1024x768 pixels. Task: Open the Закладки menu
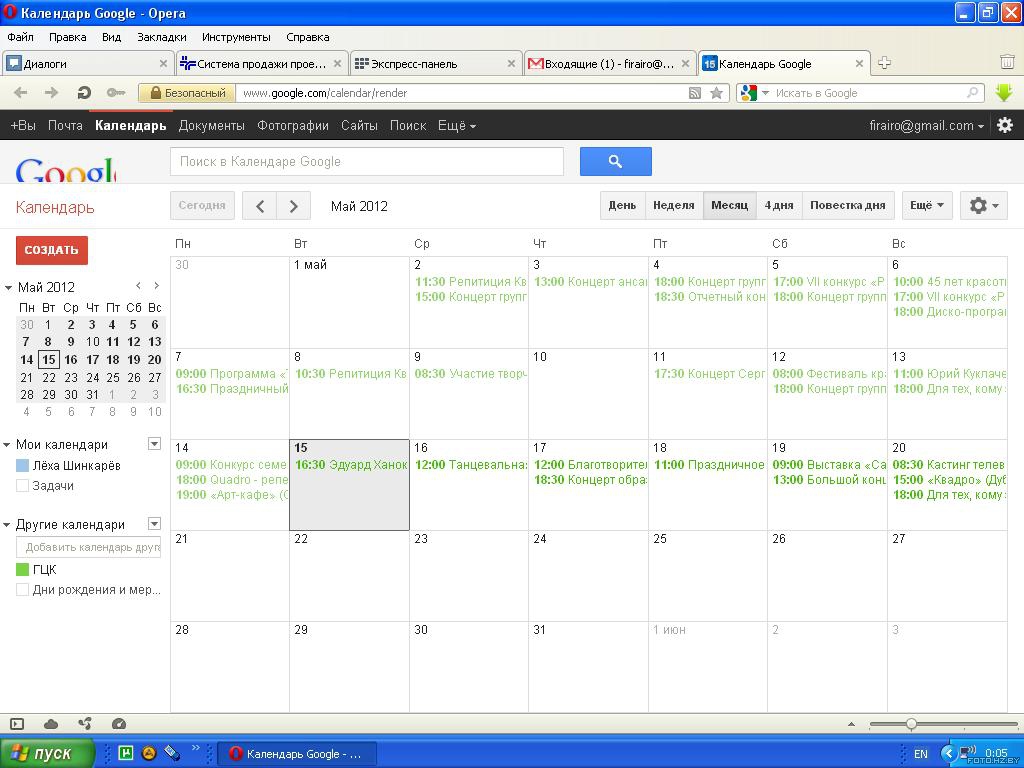coord(161,37)
